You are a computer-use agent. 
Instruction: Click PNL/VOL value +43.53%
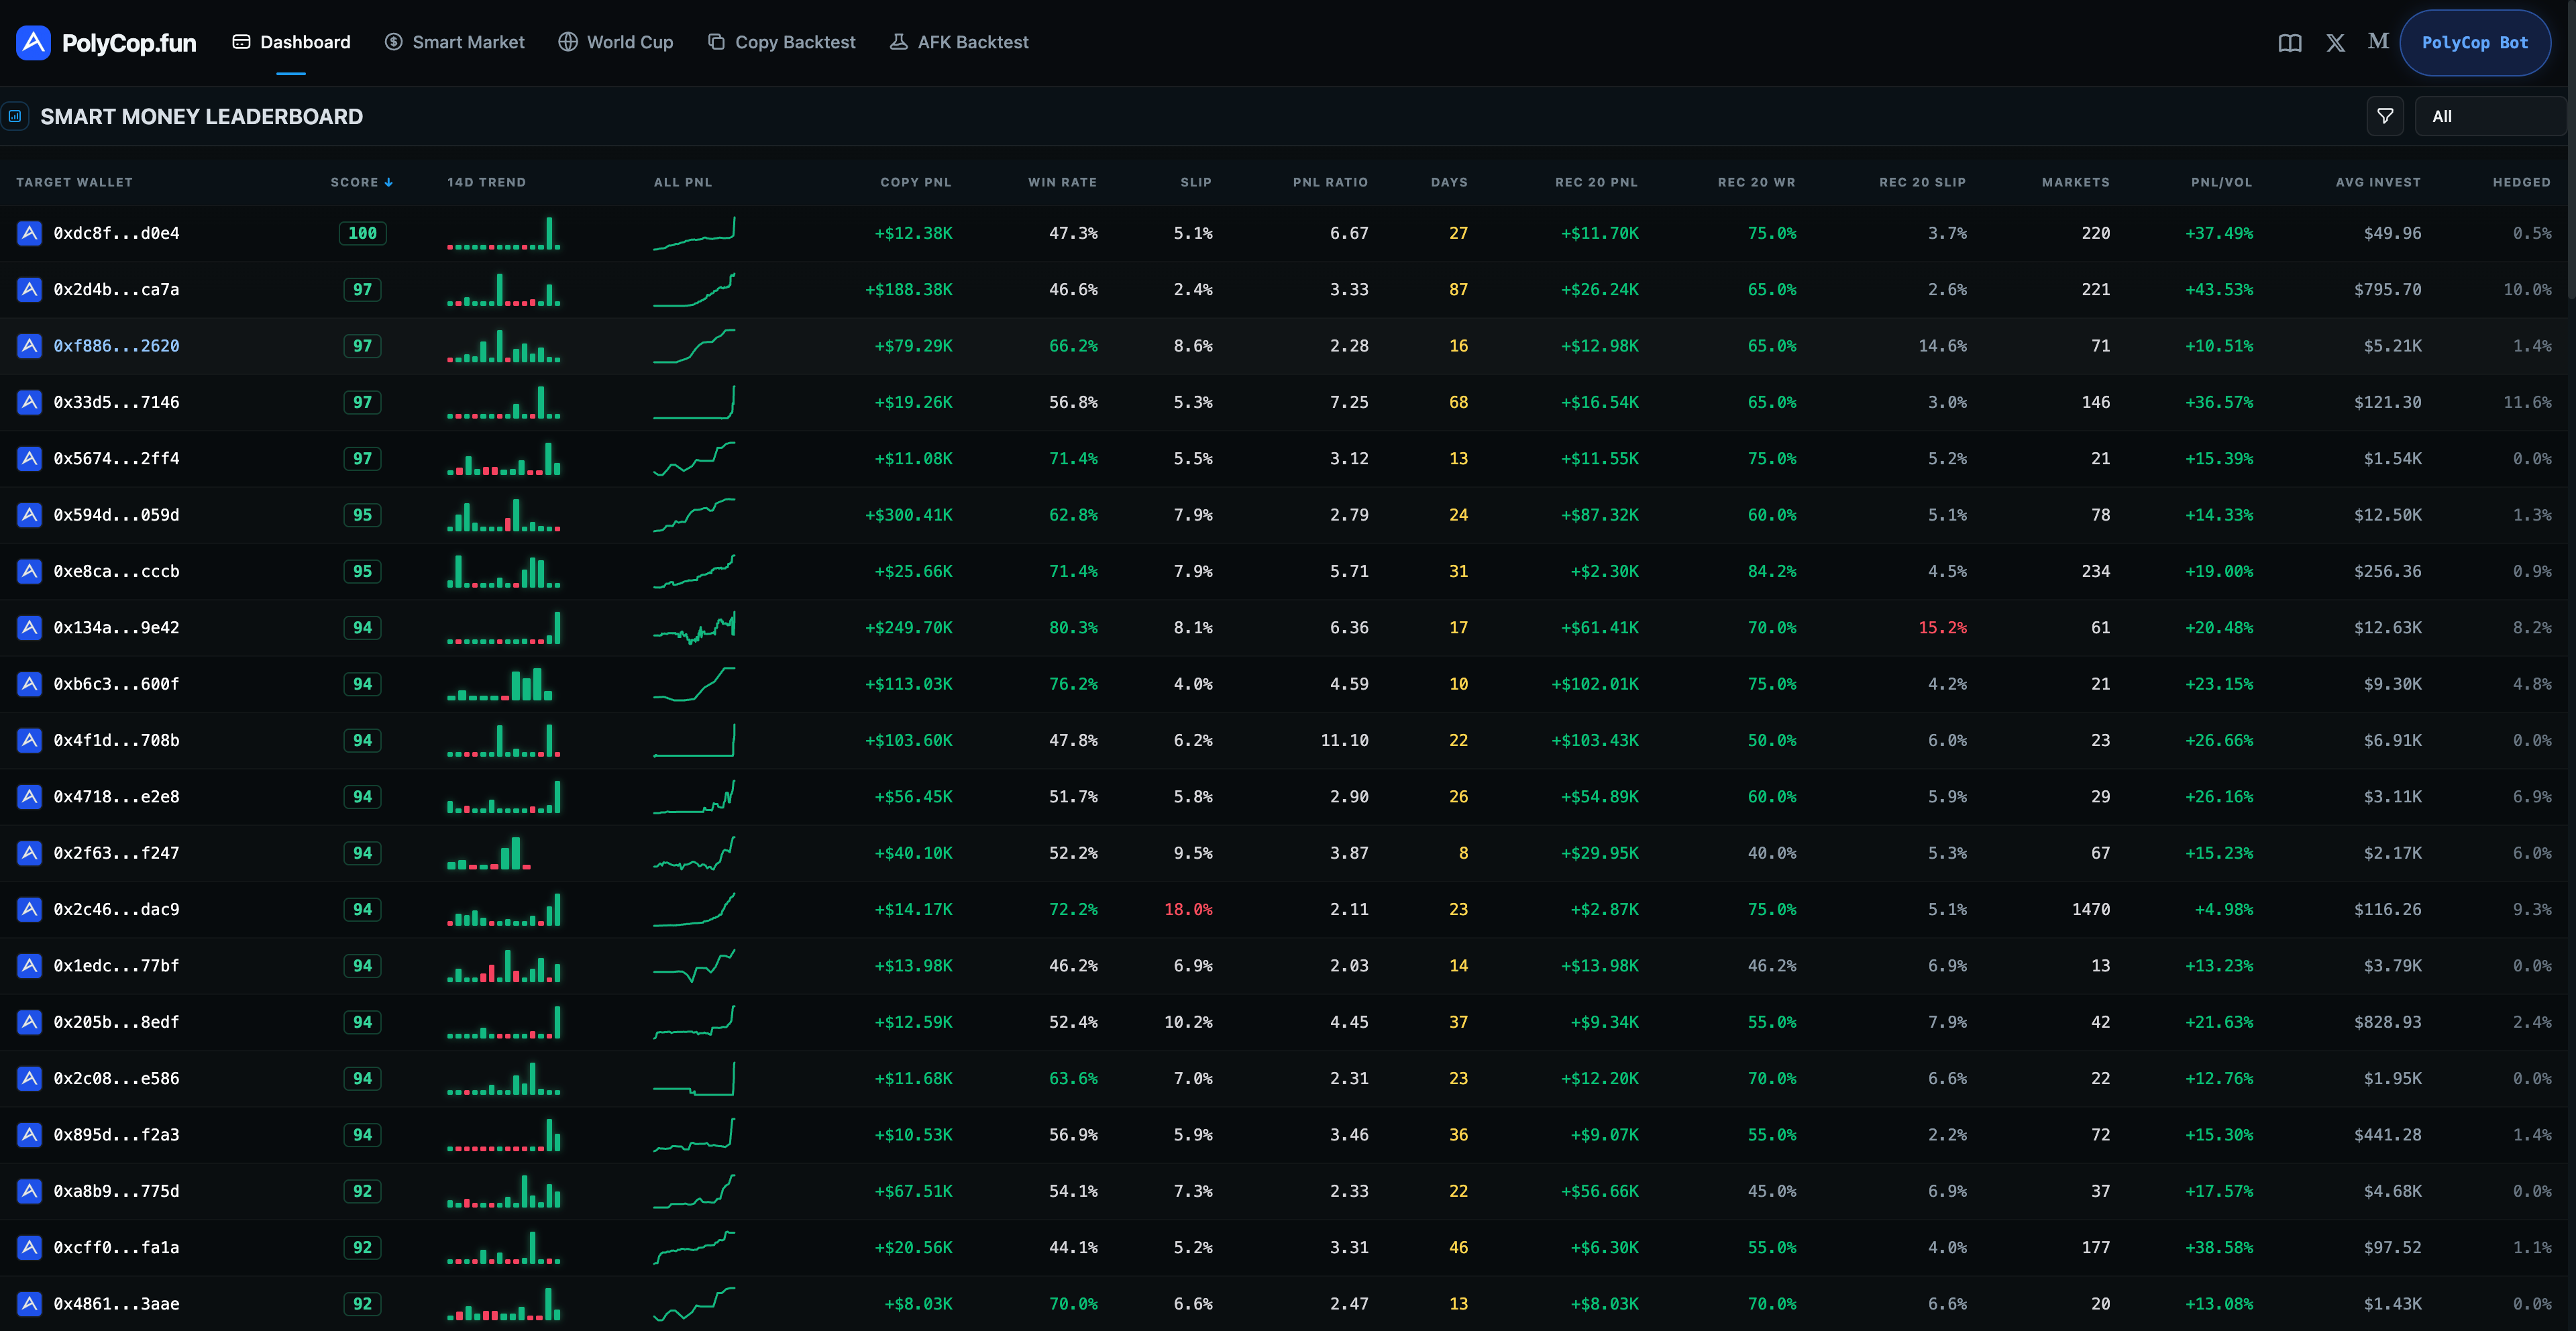2219,289
